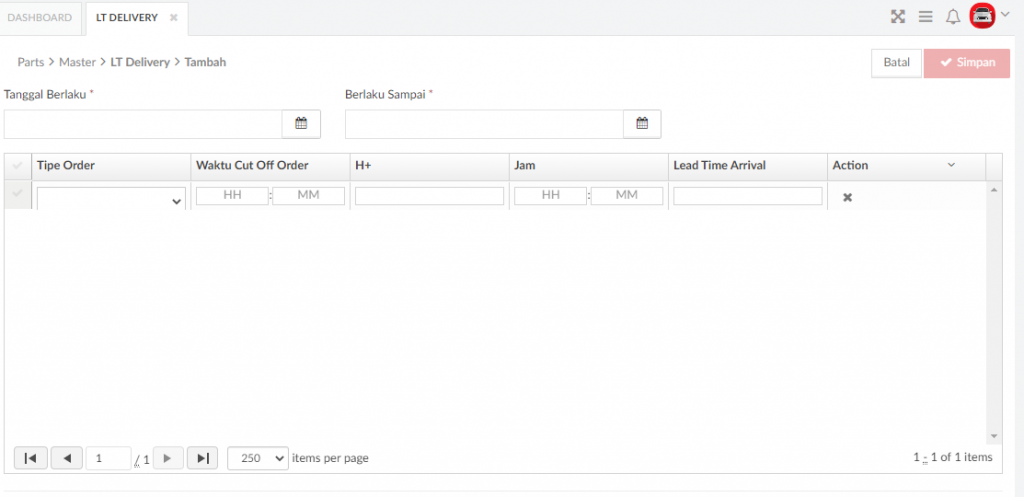The image size is (1024, 497).
Task: Focus the Tanggal Berlaku date field
Action: (x=143, y=124)
